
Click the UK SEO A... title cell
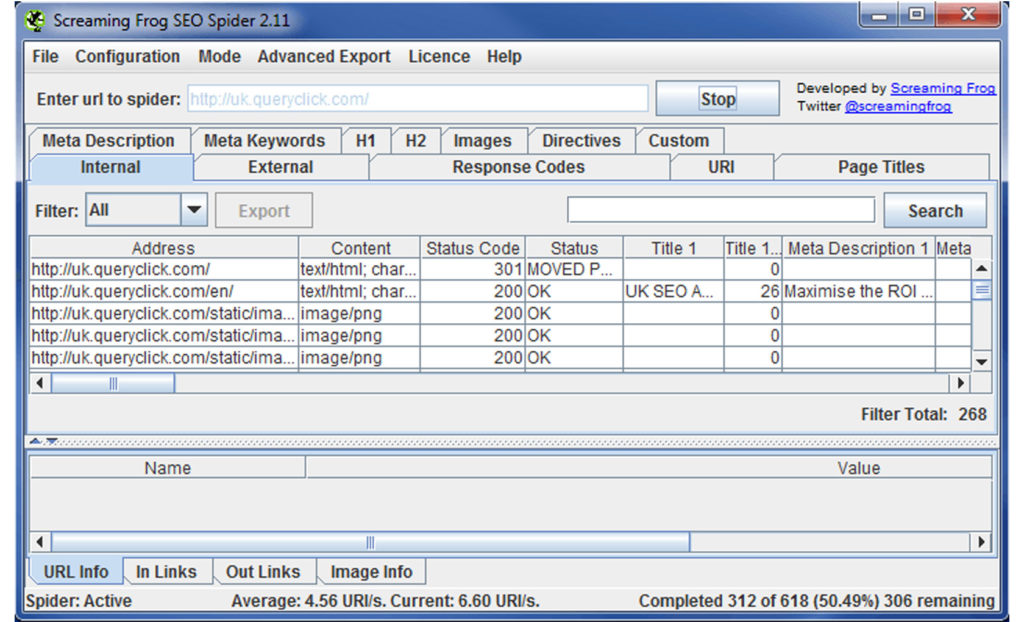click(673, 291)
